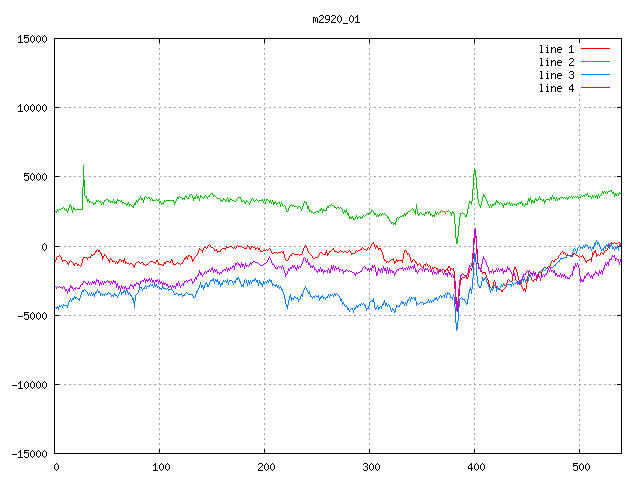Screen dimensions: 640x480
Task: Click the blue line 3 legend sample
Action: point(595,75)
